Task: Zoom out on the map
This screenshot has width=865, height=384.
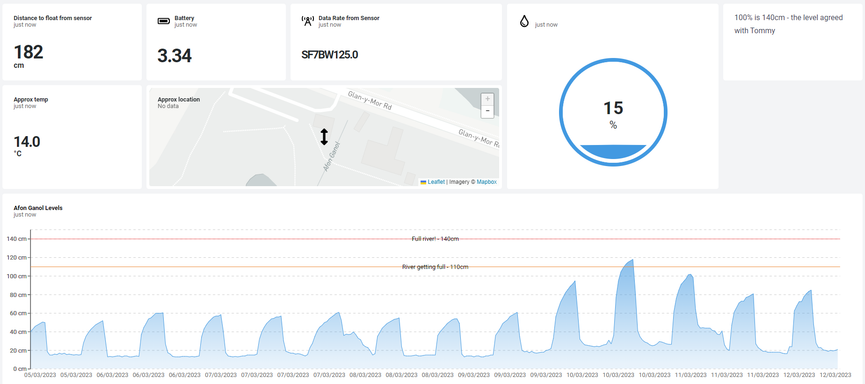Action: point(487,111)
